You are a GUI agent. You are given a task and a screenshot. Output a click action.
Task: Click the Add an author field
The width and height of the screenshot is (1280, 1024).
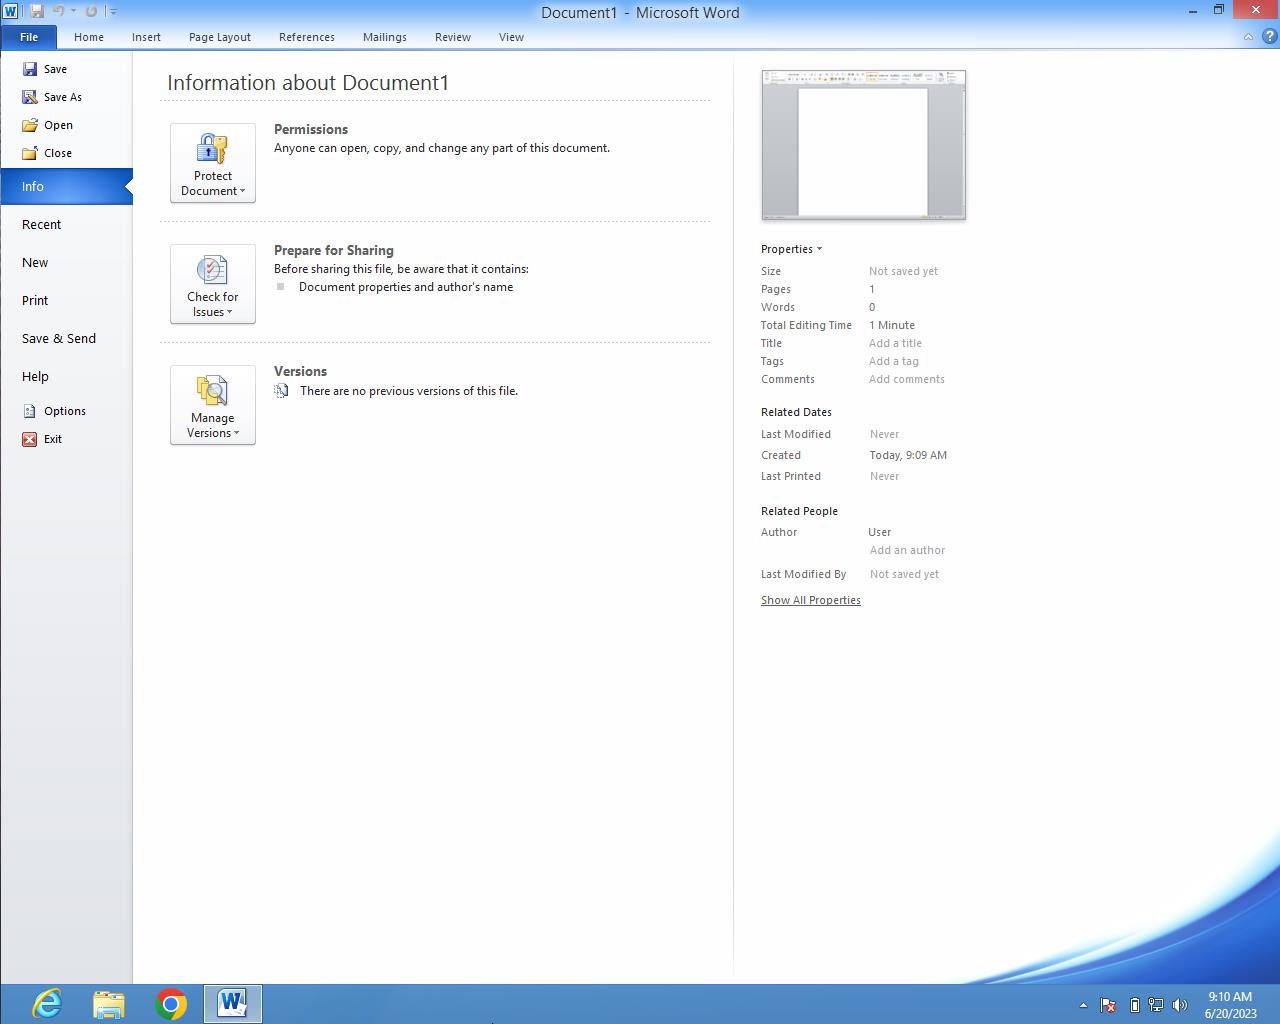click(x=907, y=550)
